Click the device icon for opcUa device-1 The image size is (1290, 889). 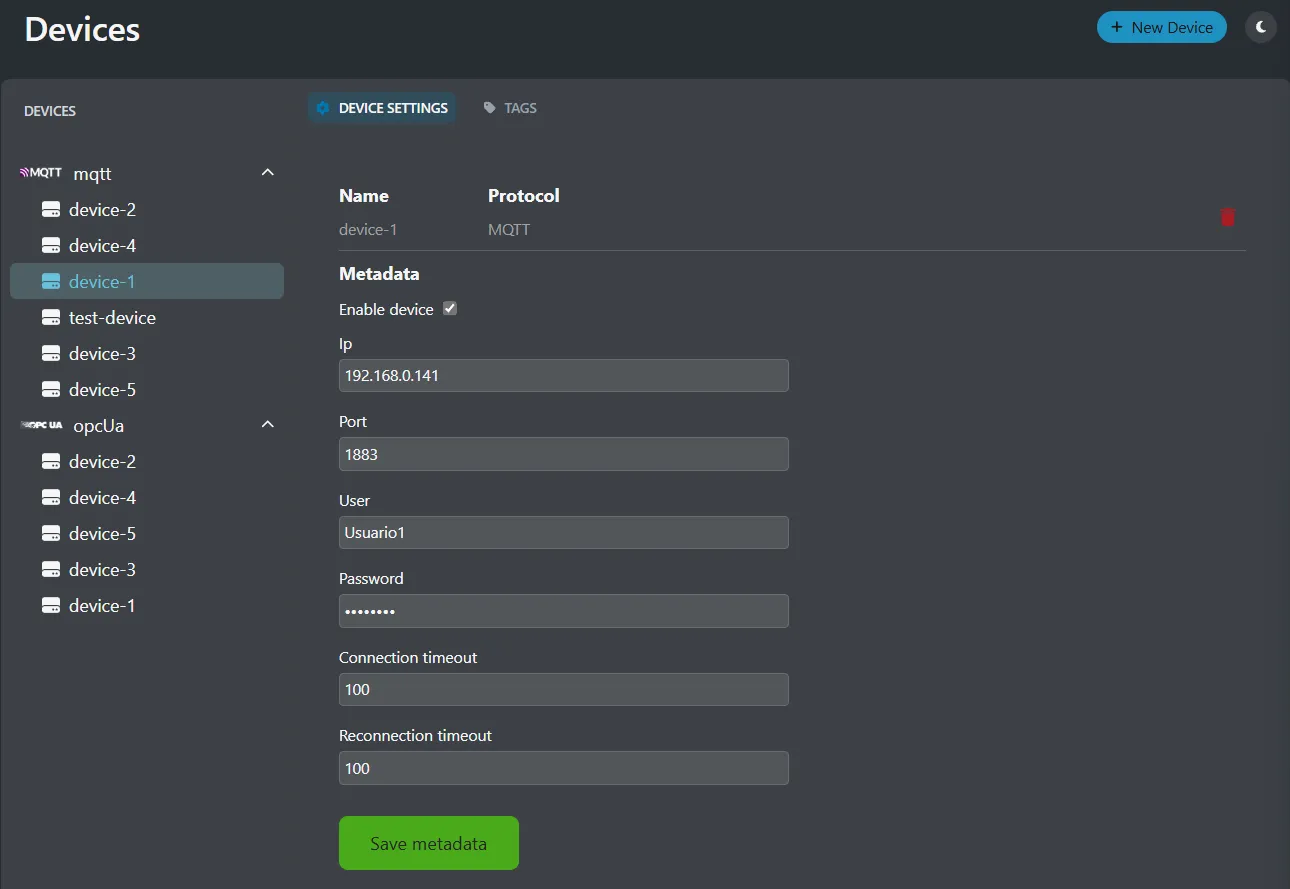pyautogui.click(x=51, y=606)
